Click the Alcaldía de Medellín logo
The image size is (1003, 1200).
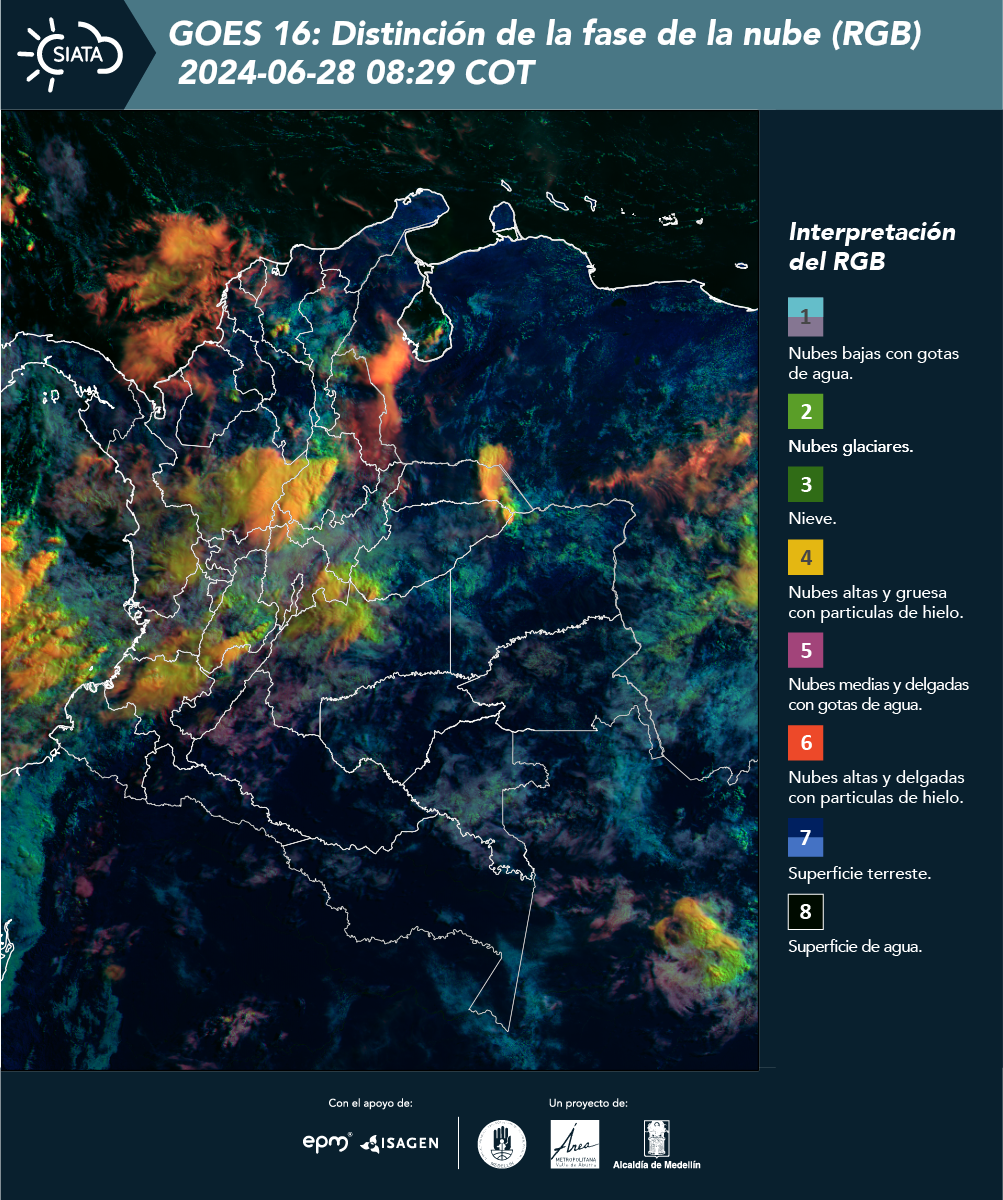pos(656,1145)
